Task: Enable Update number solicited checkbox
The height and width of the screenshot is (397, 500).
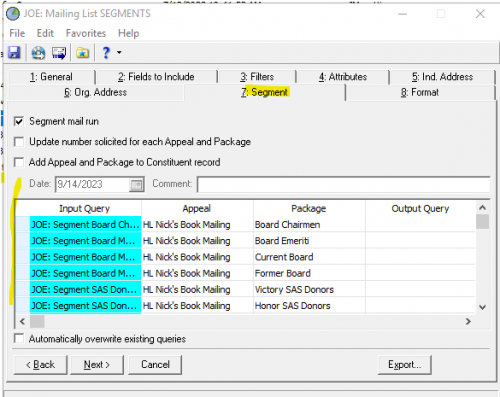Action: click(x=19, y=142)
